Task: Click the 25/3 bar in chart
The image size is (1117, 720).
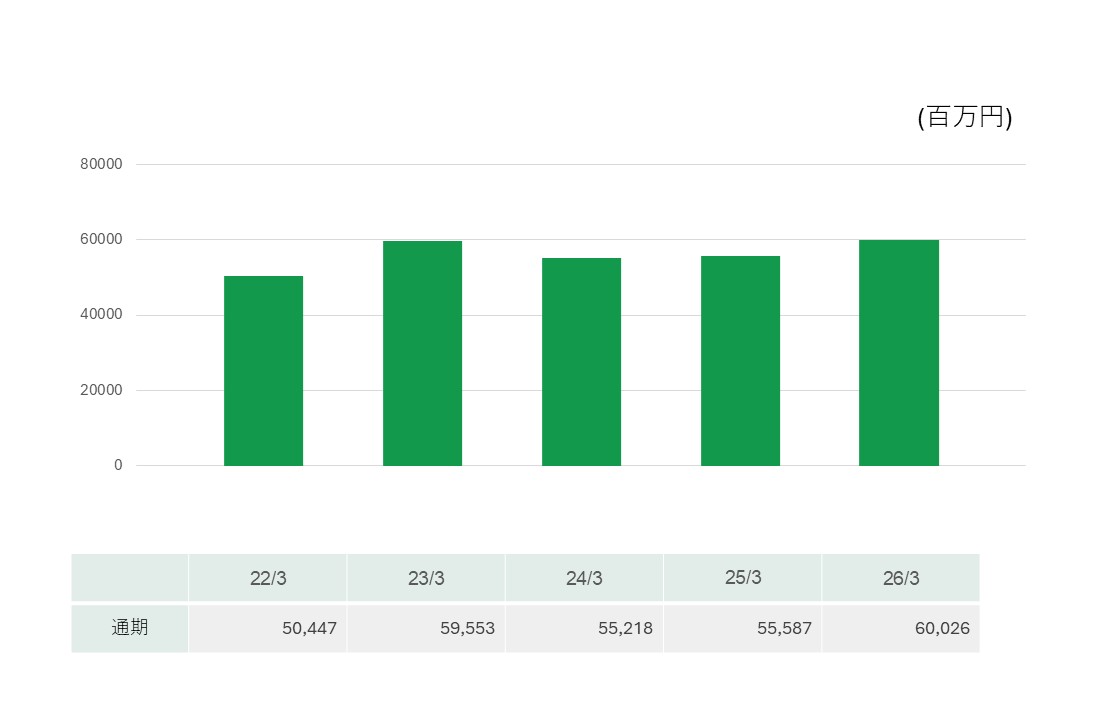Action: pos(740,361)
